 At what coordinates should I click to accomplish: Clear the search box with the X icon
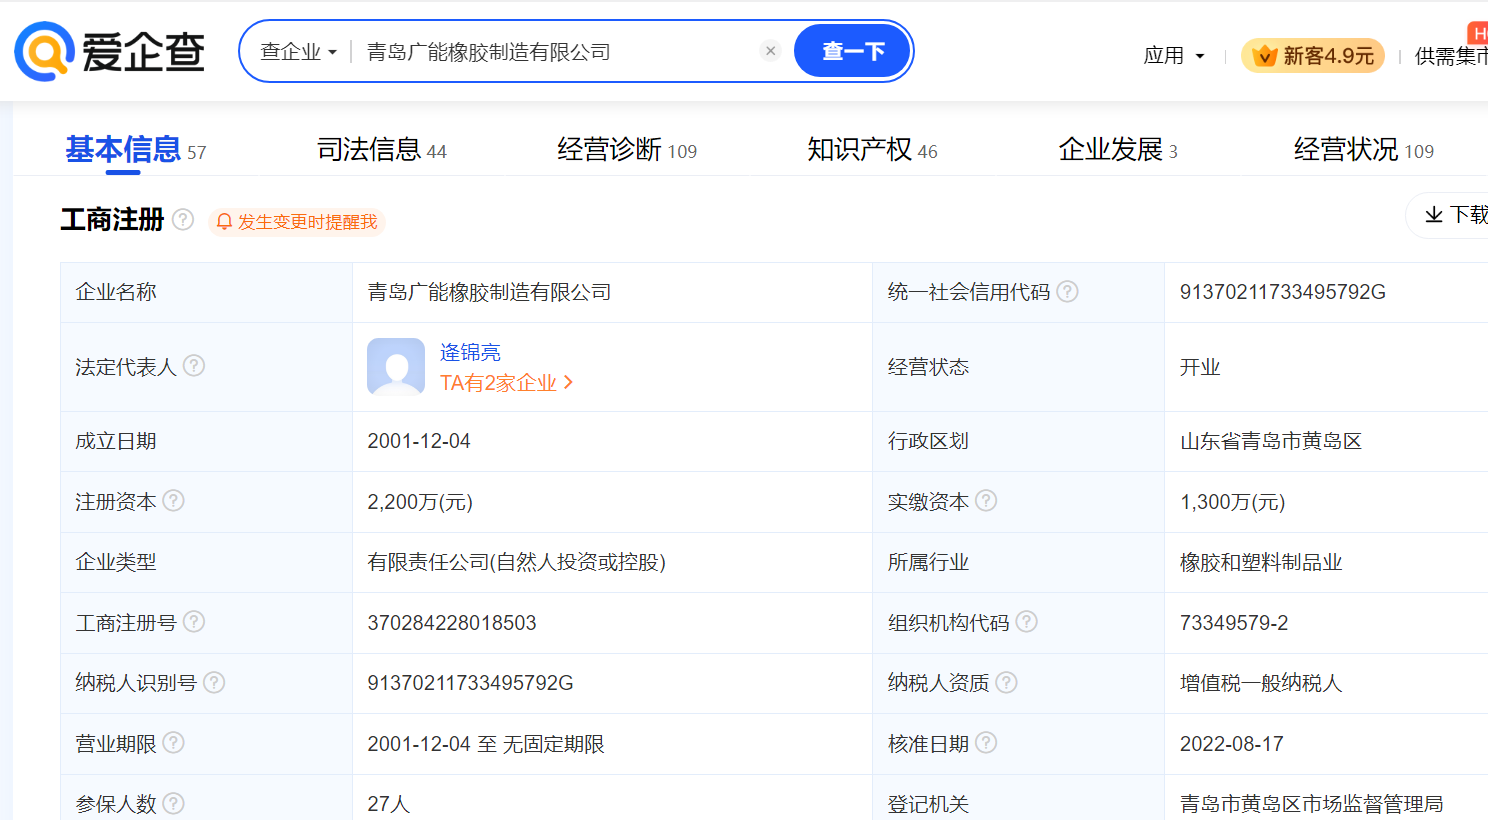[770, 51]
